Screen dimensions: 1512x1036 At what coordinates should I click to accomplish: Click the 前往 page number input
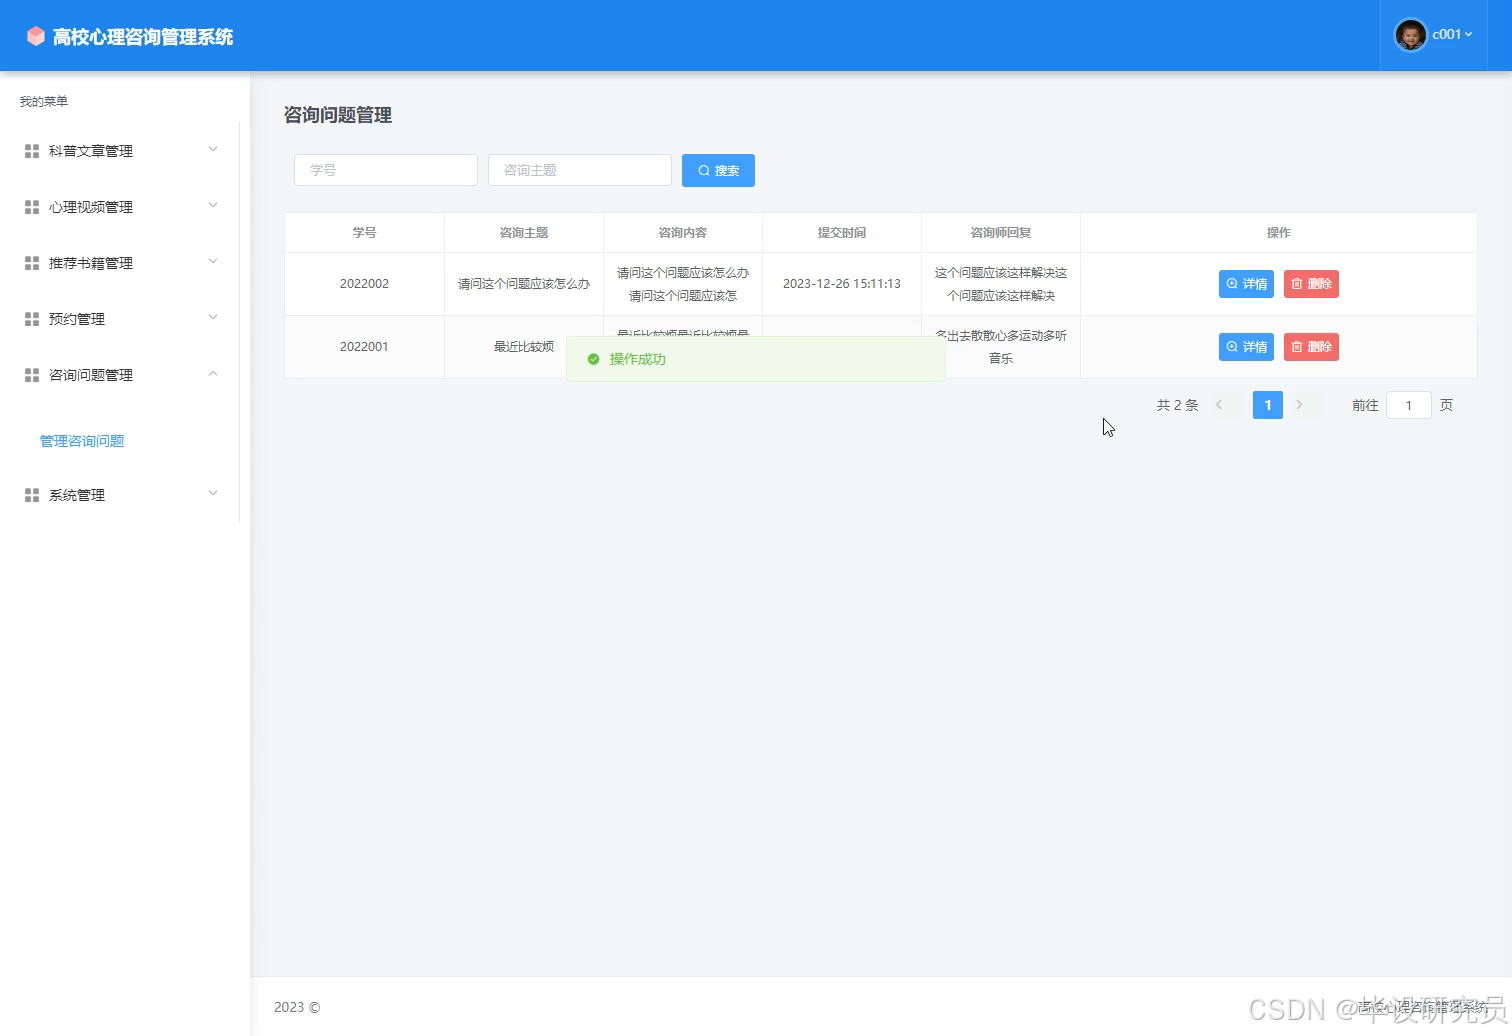click(1409, 405)
